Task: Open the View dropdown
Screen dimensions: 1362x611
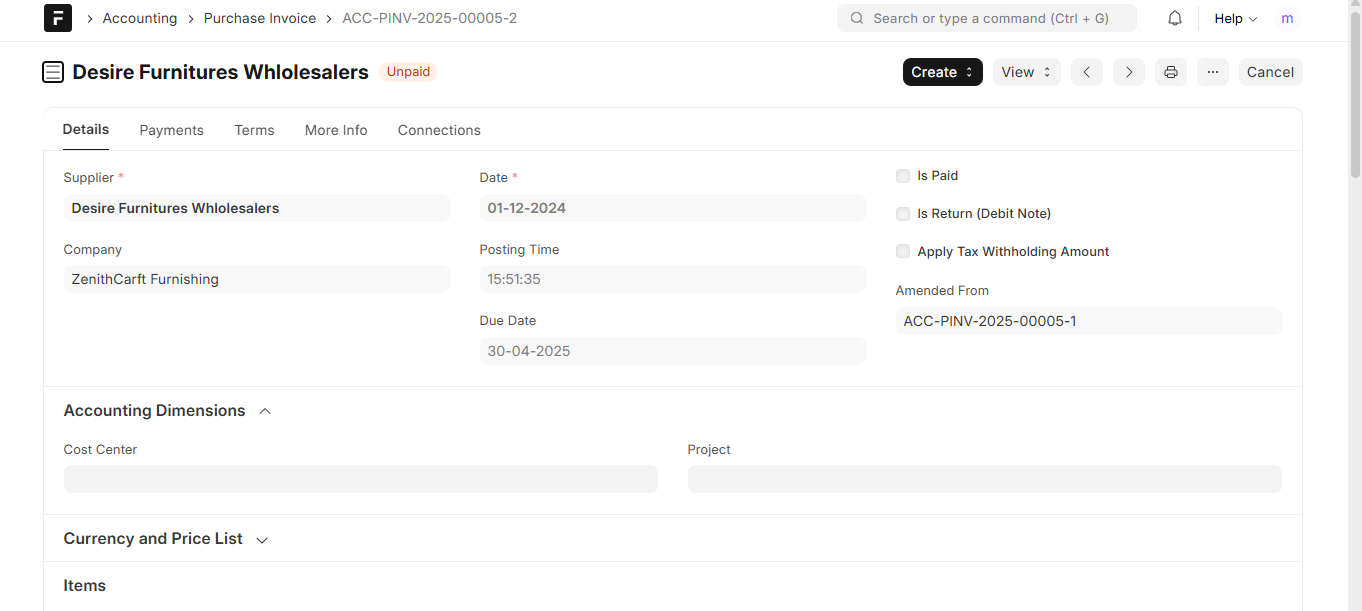Action: click(x=1026, y=72)
